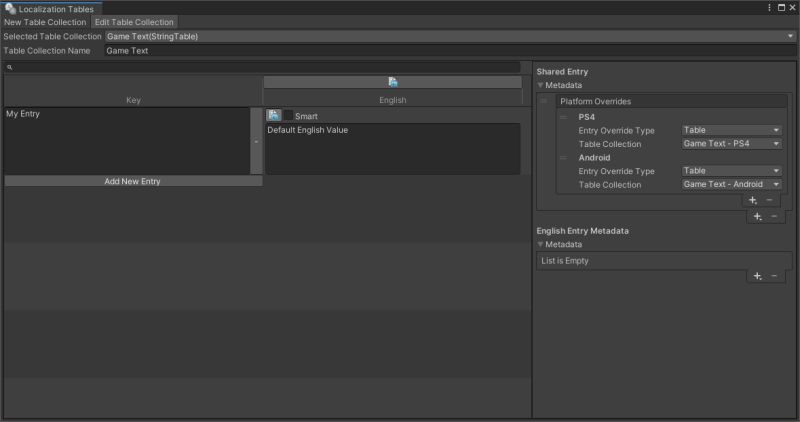
Task: Remove a platform override with minus
Action: click(x=770, y=200)
